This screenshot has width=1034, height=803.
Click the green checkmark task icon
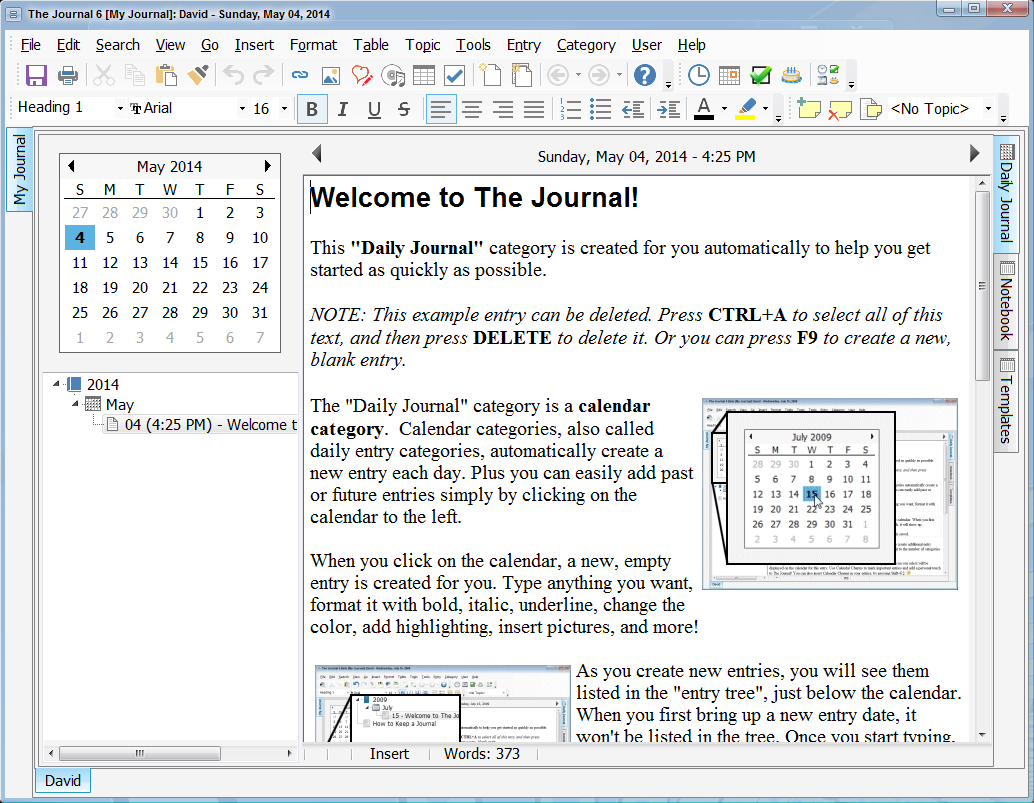point(760,75)
